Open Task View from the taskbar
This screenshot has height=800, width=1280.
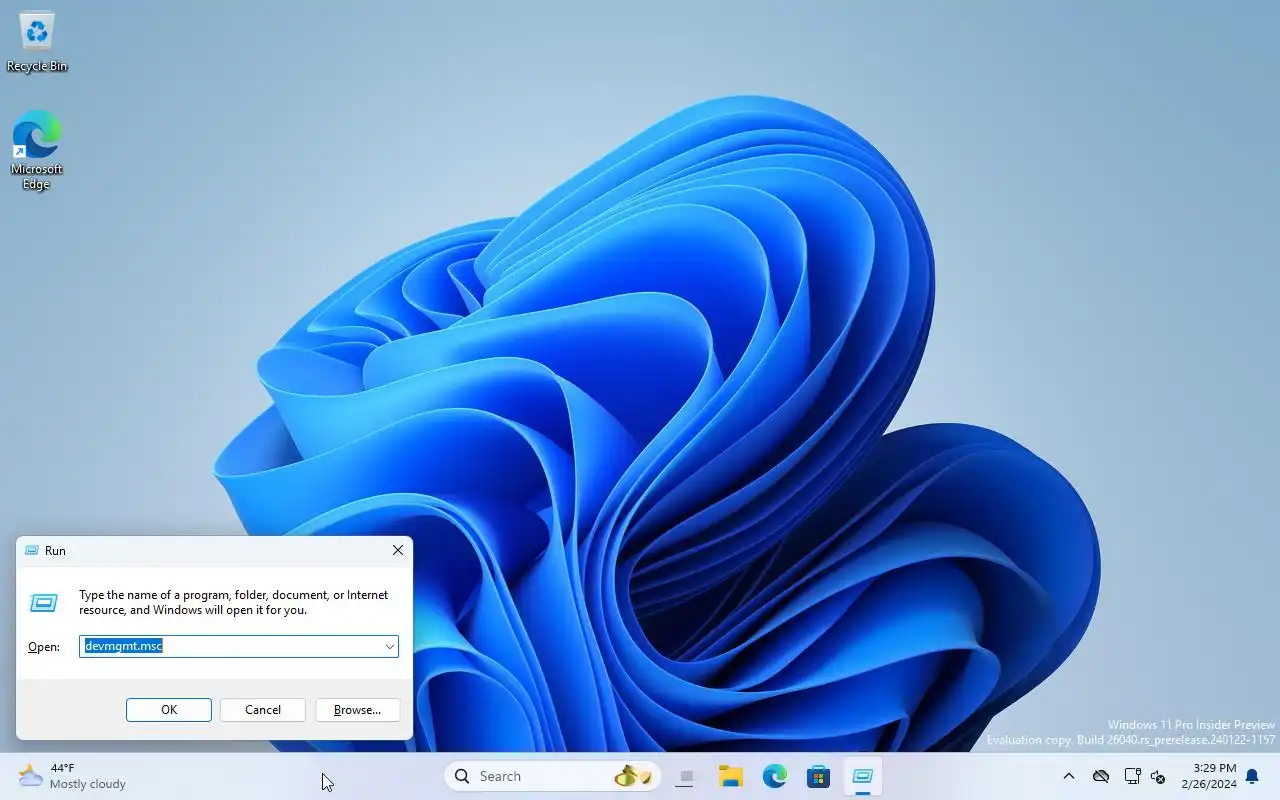[x=686, y=776]
